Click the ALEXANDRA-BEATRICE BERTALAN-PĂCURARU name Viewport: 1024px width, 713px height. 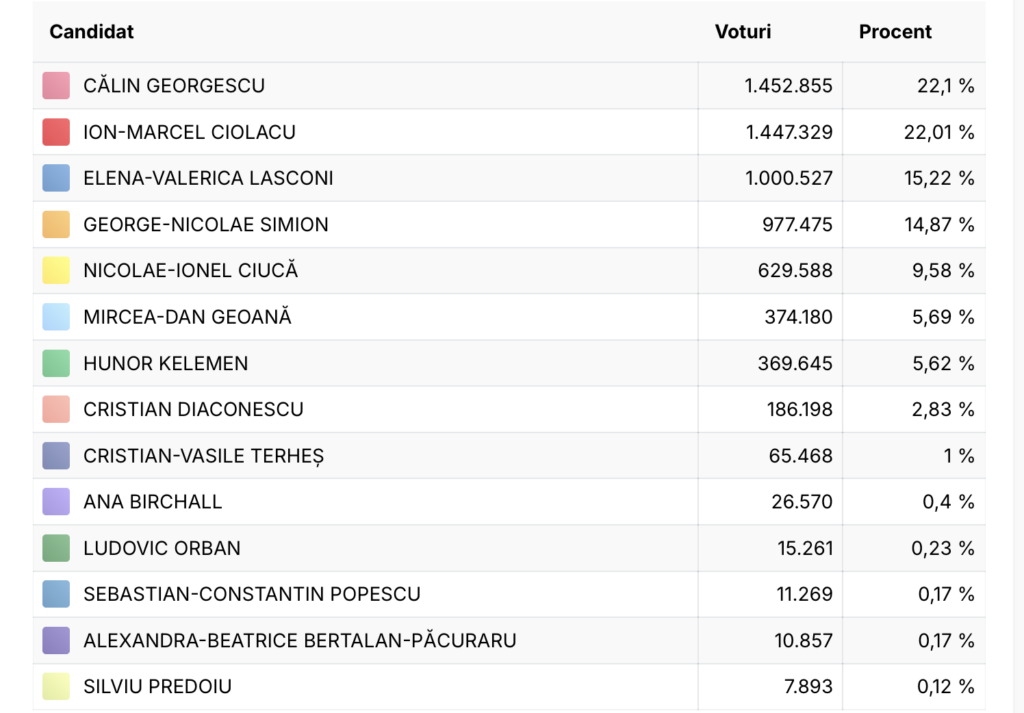coord(300,641)
